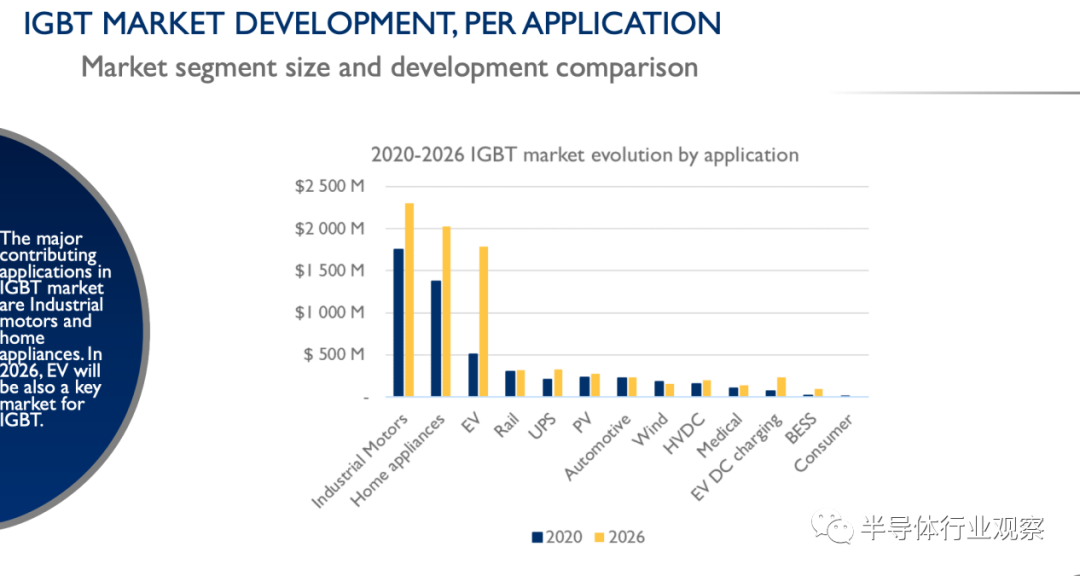Select the slide title "IGBT MARKET DEVELOPMENT, PER APPLICATION"

[x=373, y=23]
